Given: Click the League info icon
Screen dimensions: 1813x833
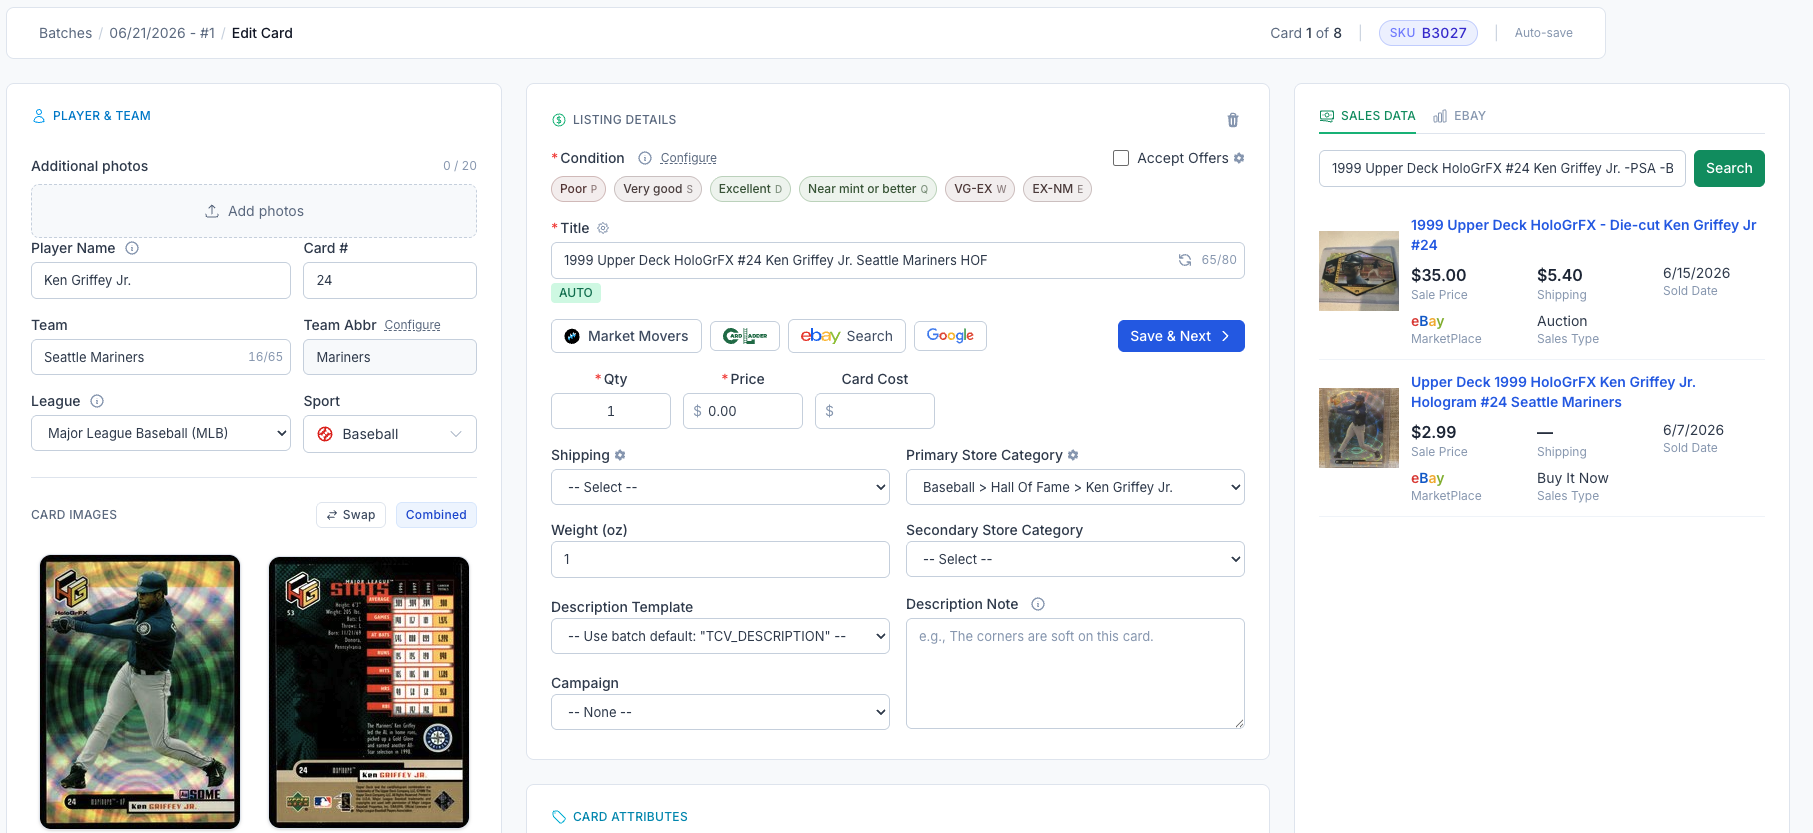Looking at the screenshot, I should [x=97, y=401].
